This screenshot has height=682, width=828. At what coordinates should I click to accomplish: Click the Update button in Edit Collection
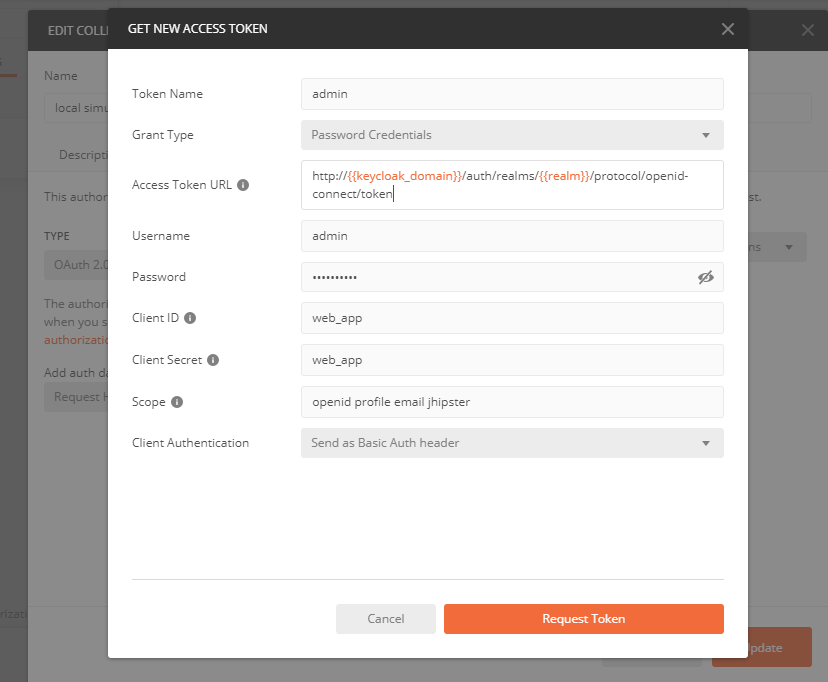(779, 647)
